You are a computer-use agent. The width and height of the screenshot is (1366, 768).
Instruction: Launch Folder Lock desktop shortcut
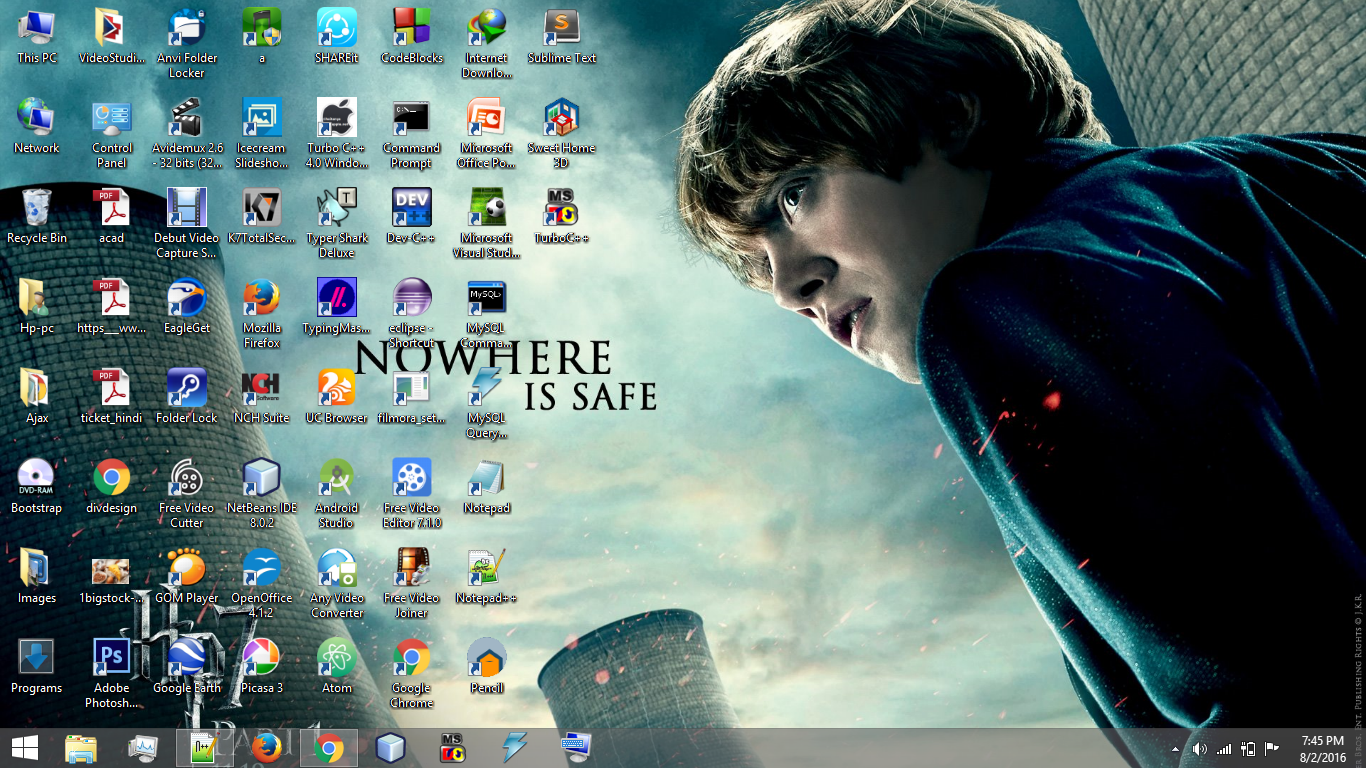187,397
